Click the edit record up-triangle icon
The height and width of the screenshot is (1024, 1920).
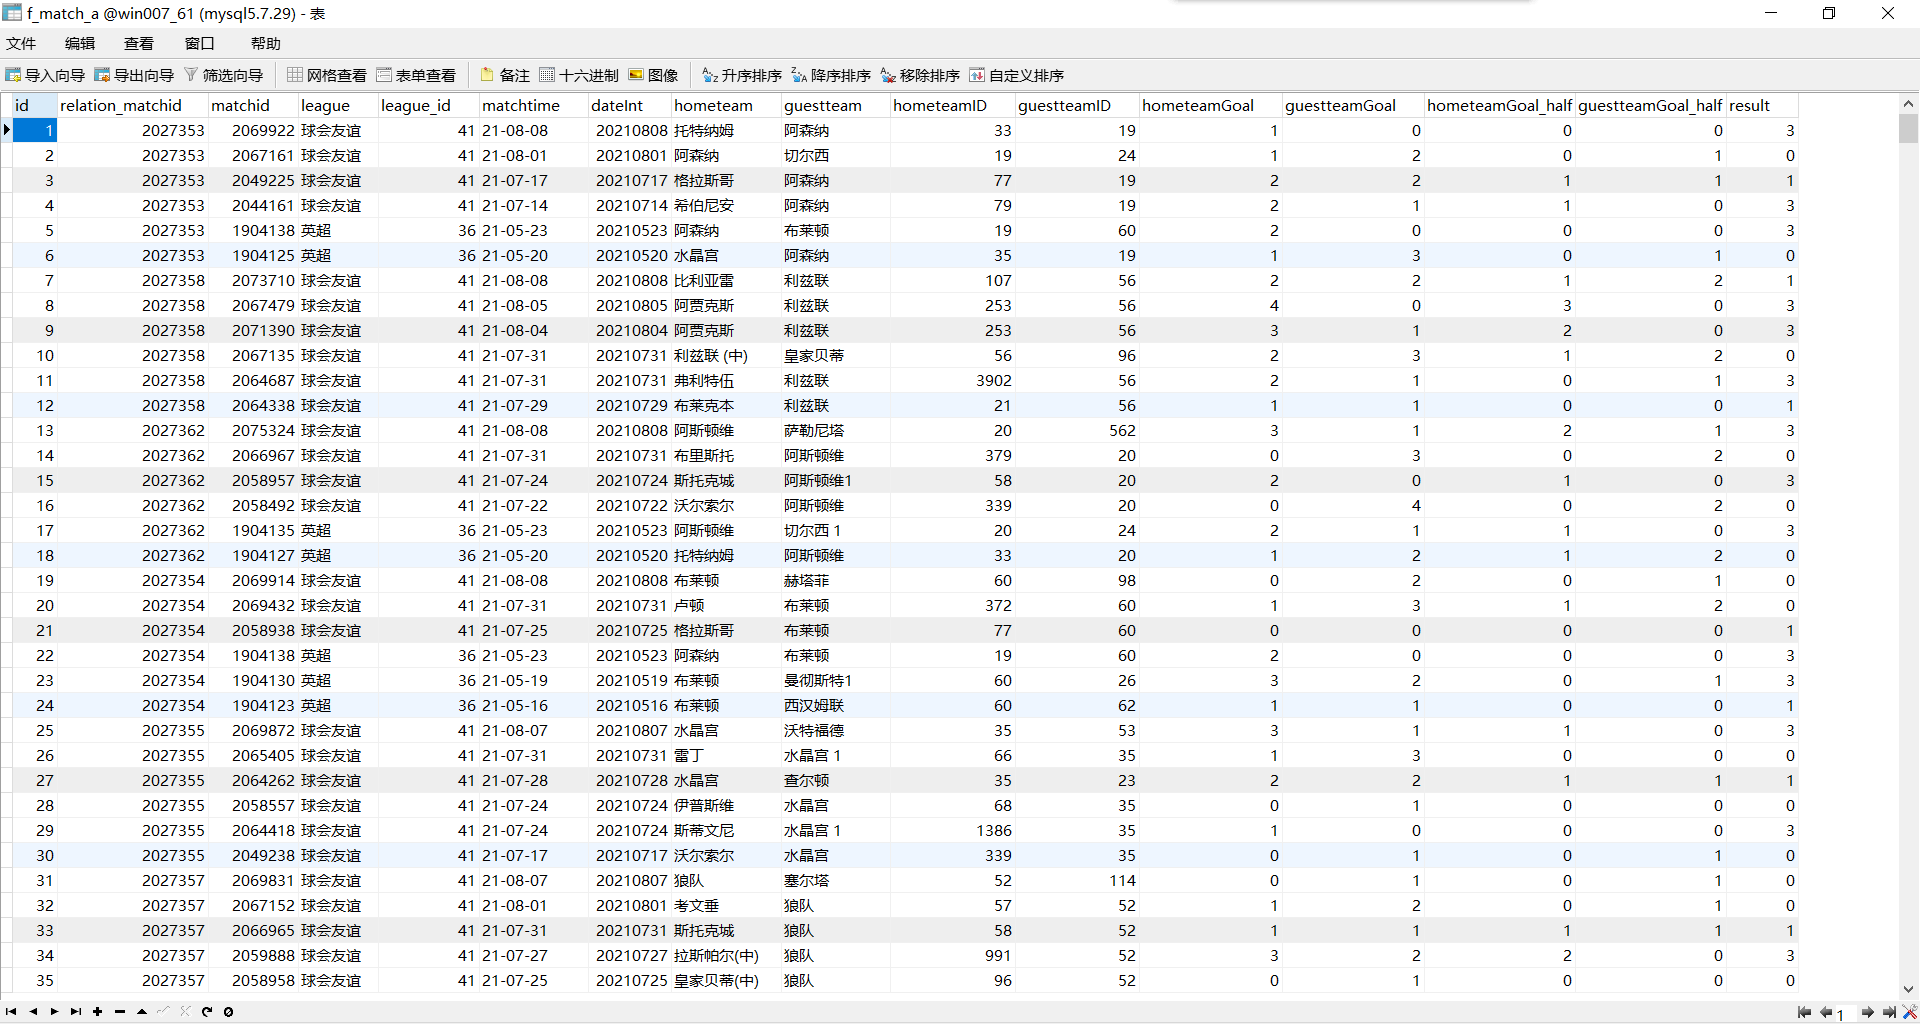[x=142, y=1011]
